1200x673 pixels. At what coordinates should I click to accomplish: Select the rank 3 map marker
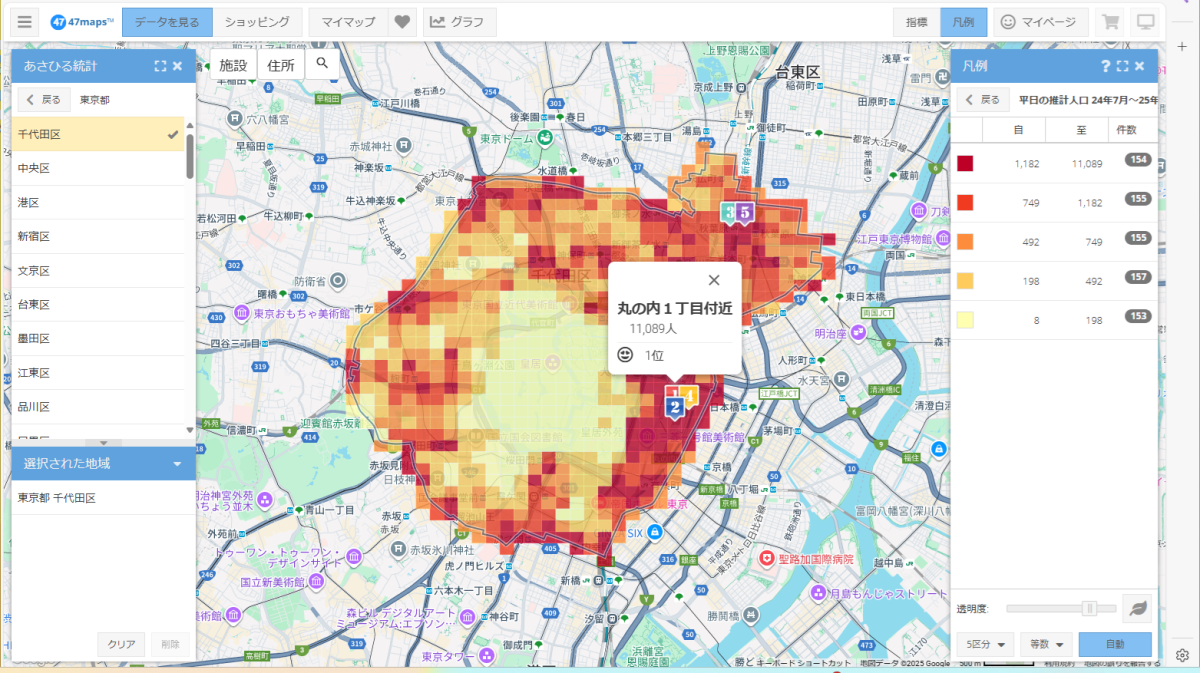[x=729, y=212]
